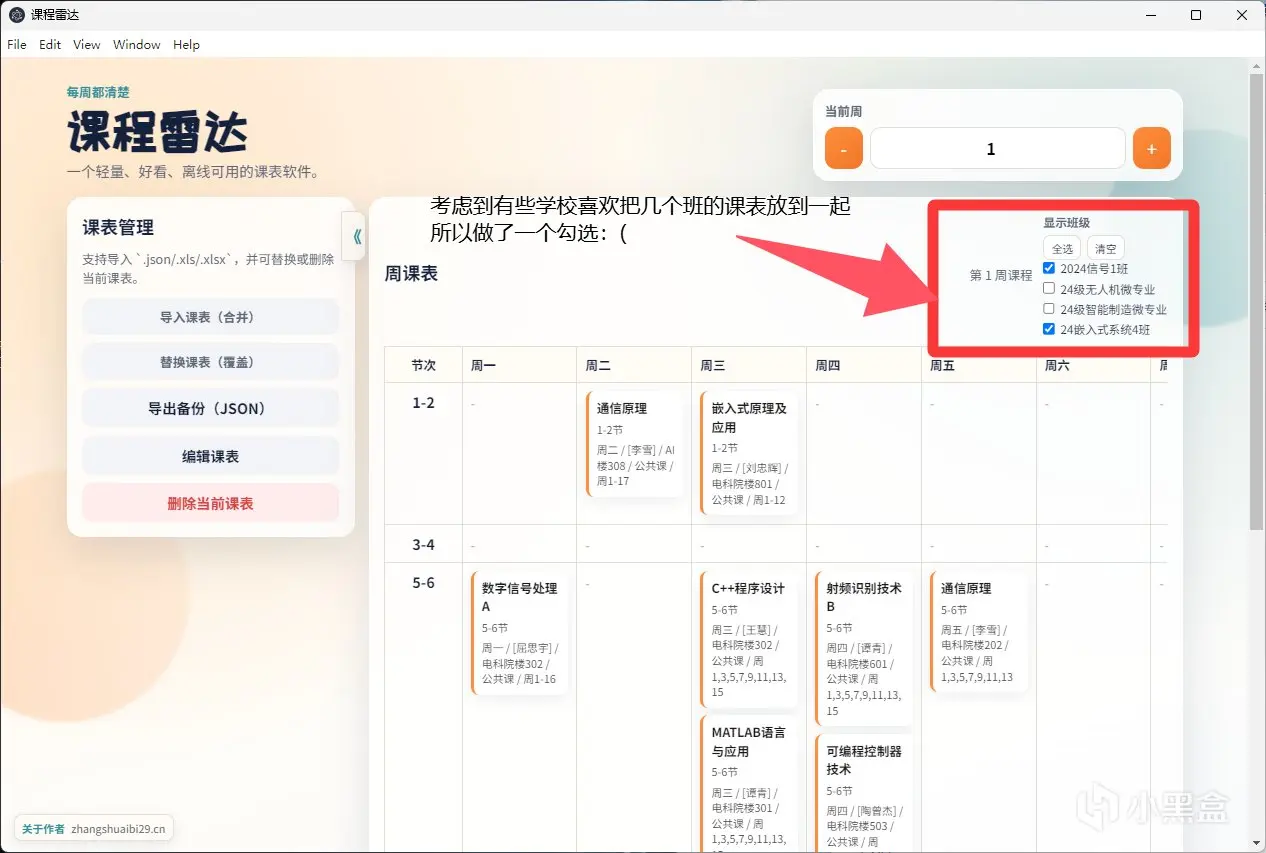Viewport: 1266px width, 853px height.
Task: Increase current week with plus button
Action: (1151, 149)
